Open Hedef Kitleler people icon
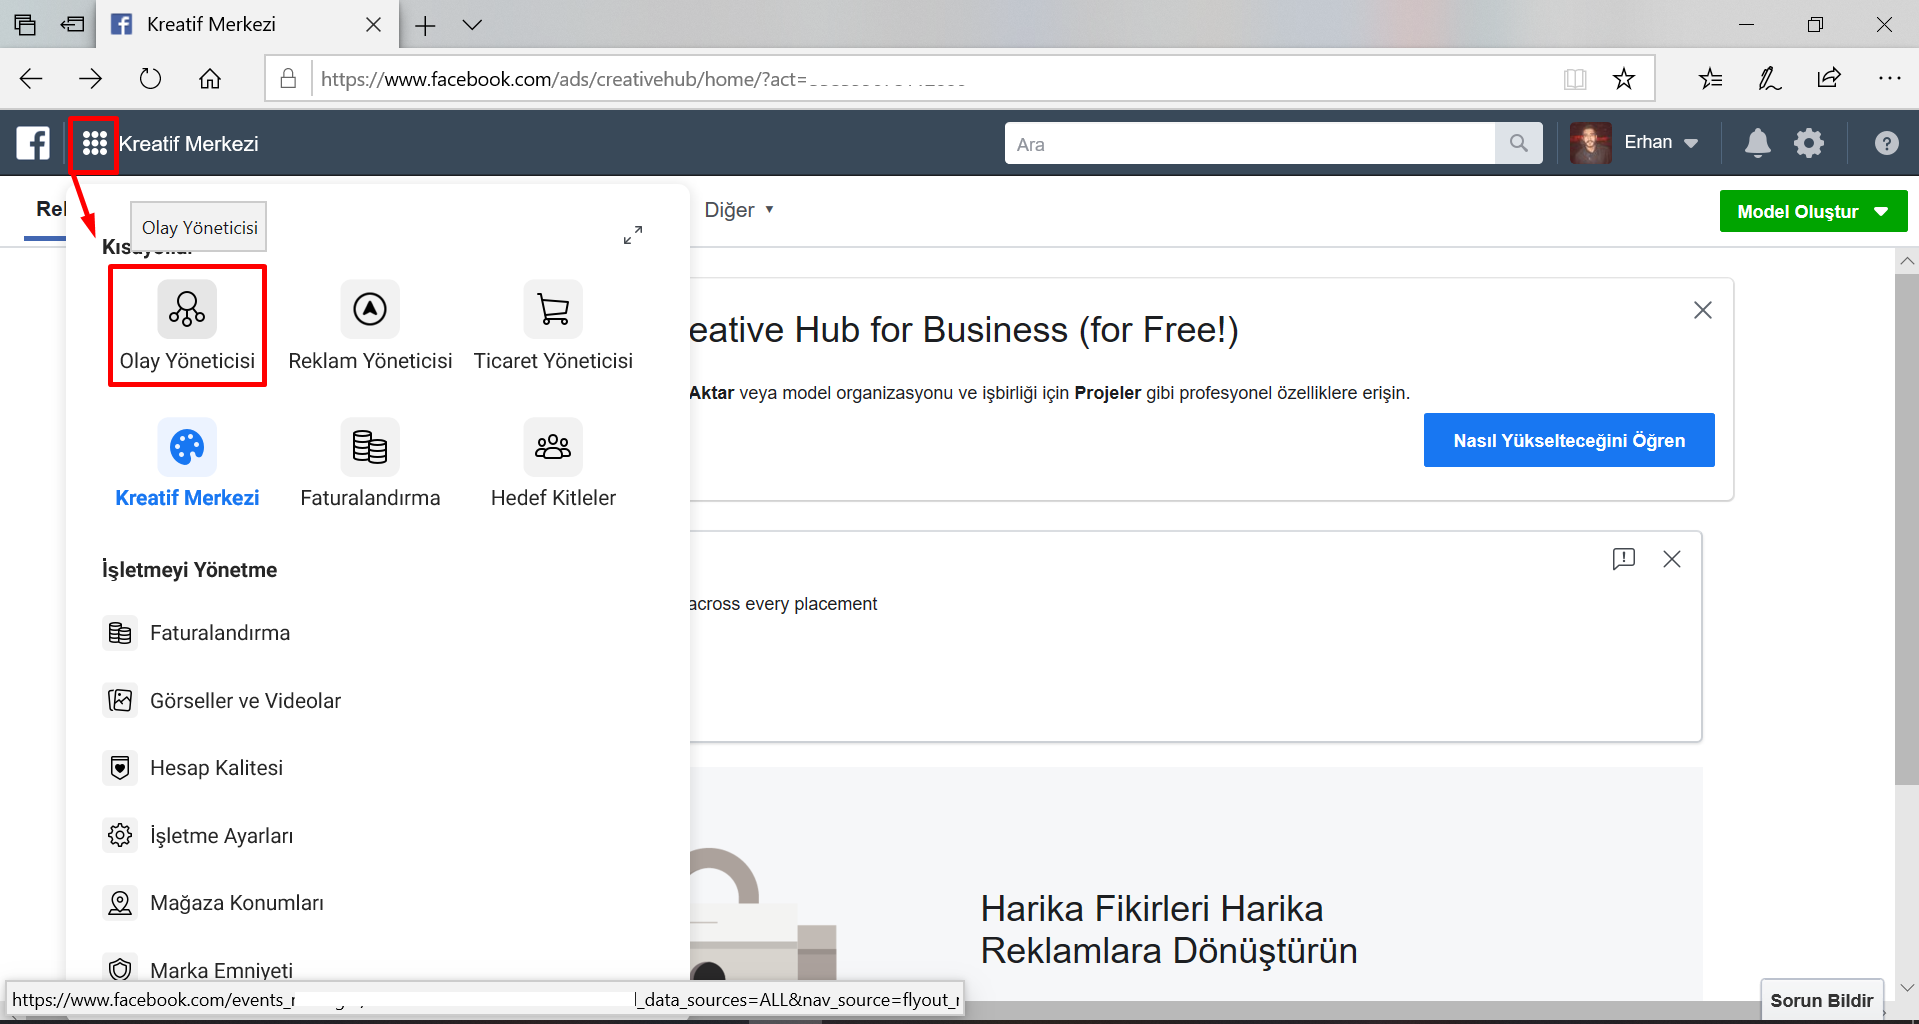 (553, 446)
